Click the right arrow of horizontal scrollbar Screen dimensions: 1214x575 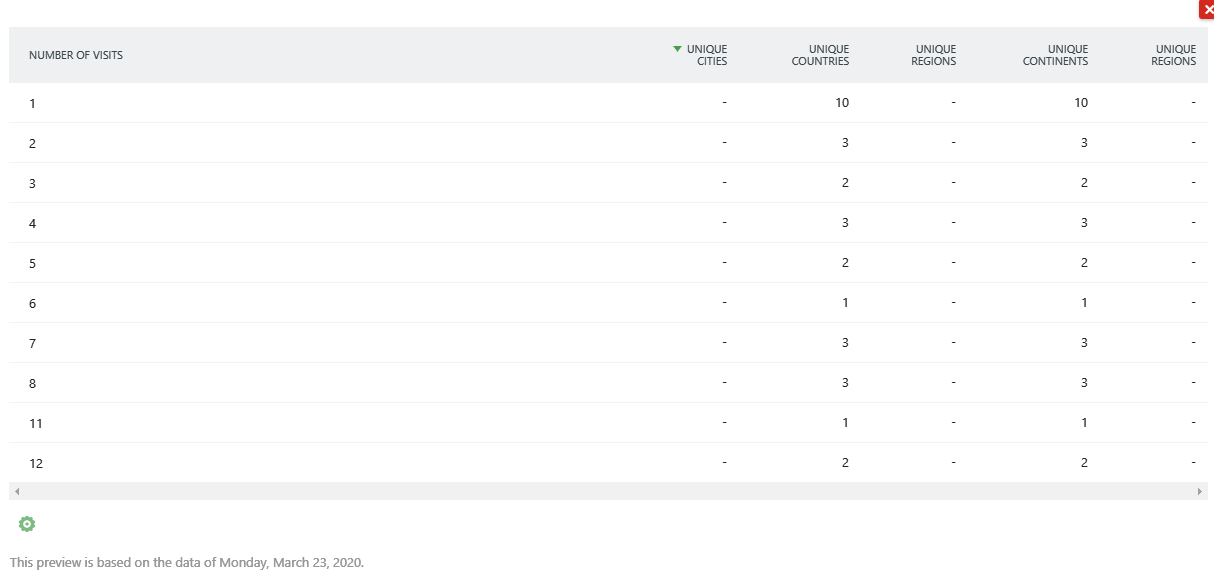pos(1200,492)
